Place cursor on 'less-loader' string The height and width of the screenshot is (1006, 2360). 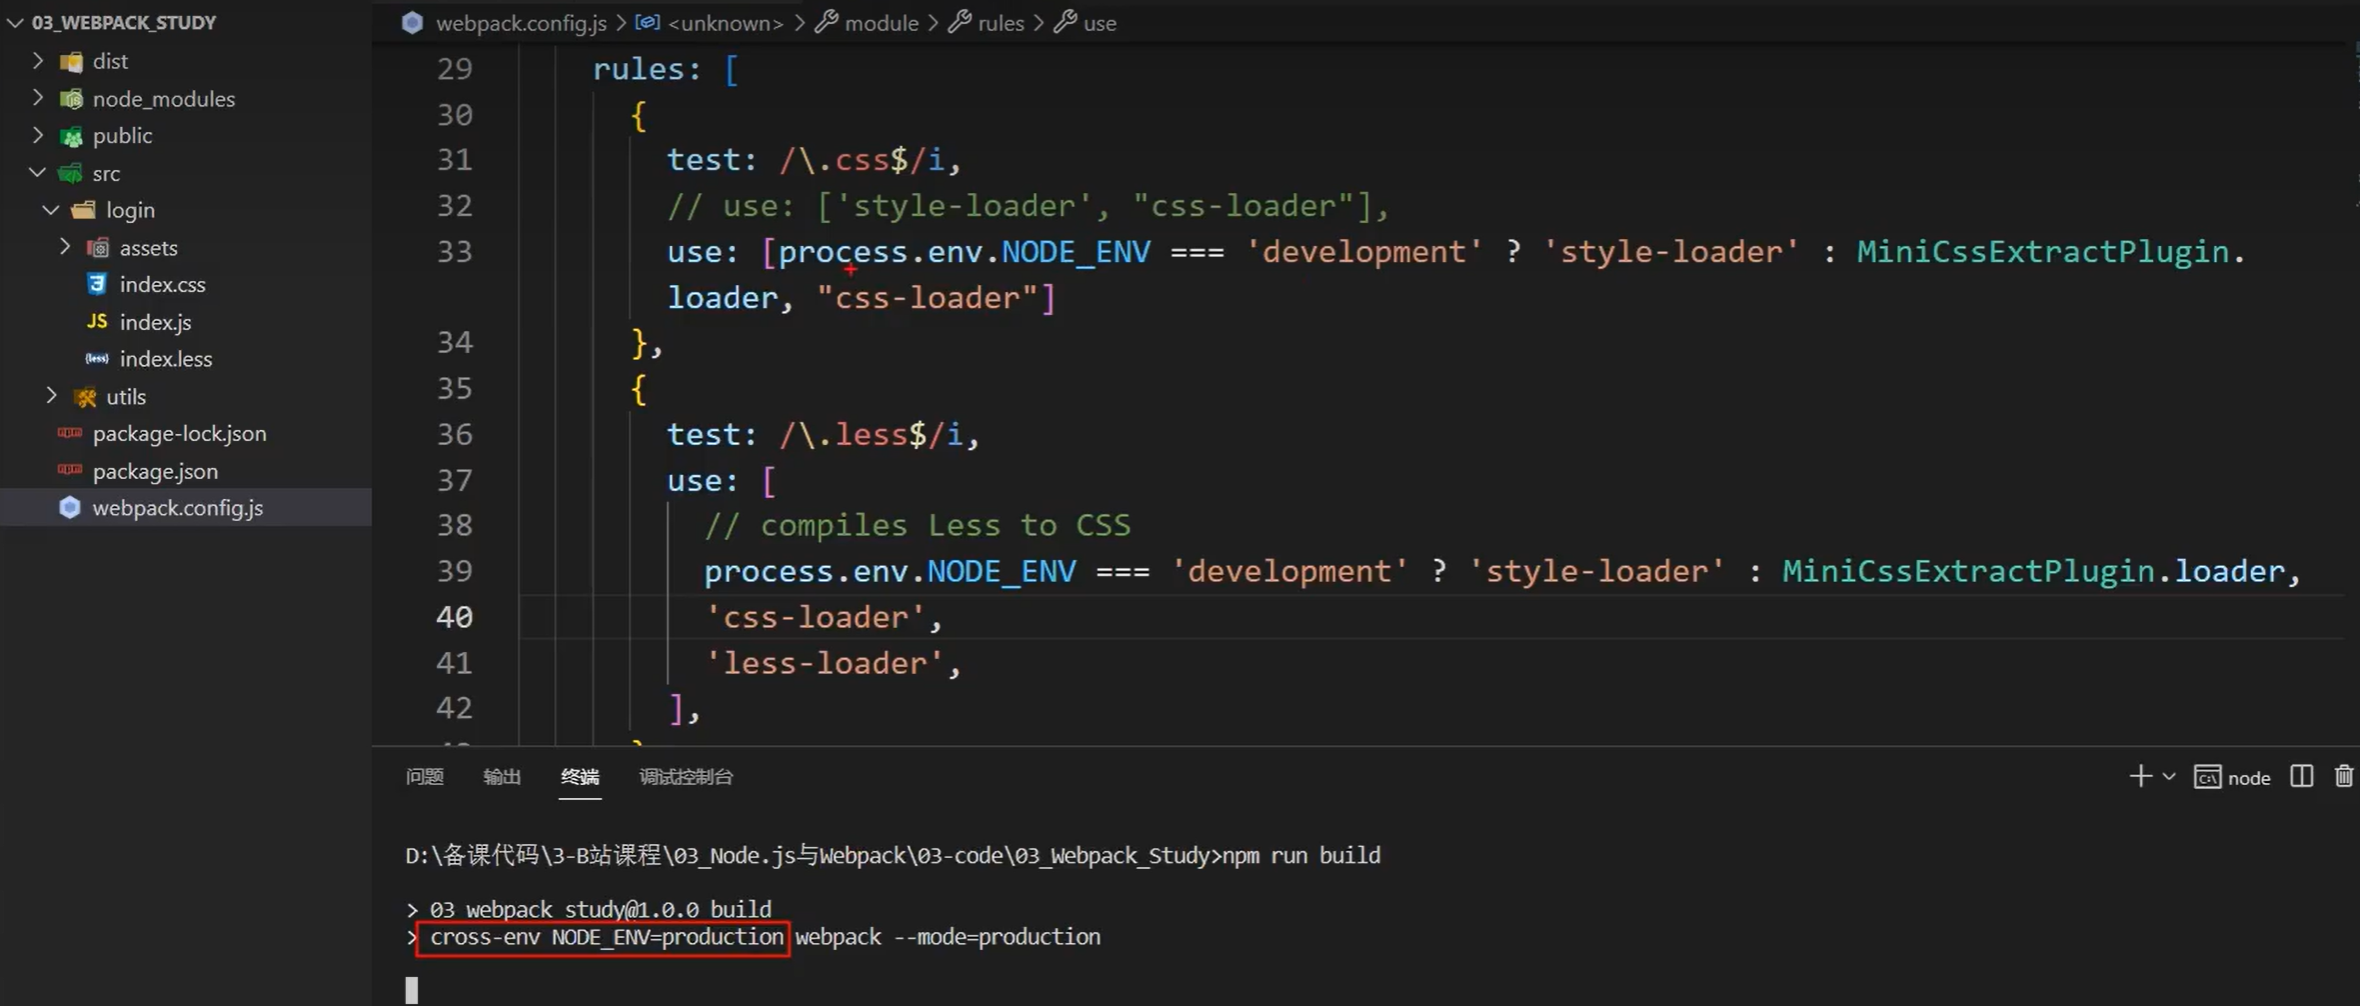pyautogui.click(x=824, y=663)
